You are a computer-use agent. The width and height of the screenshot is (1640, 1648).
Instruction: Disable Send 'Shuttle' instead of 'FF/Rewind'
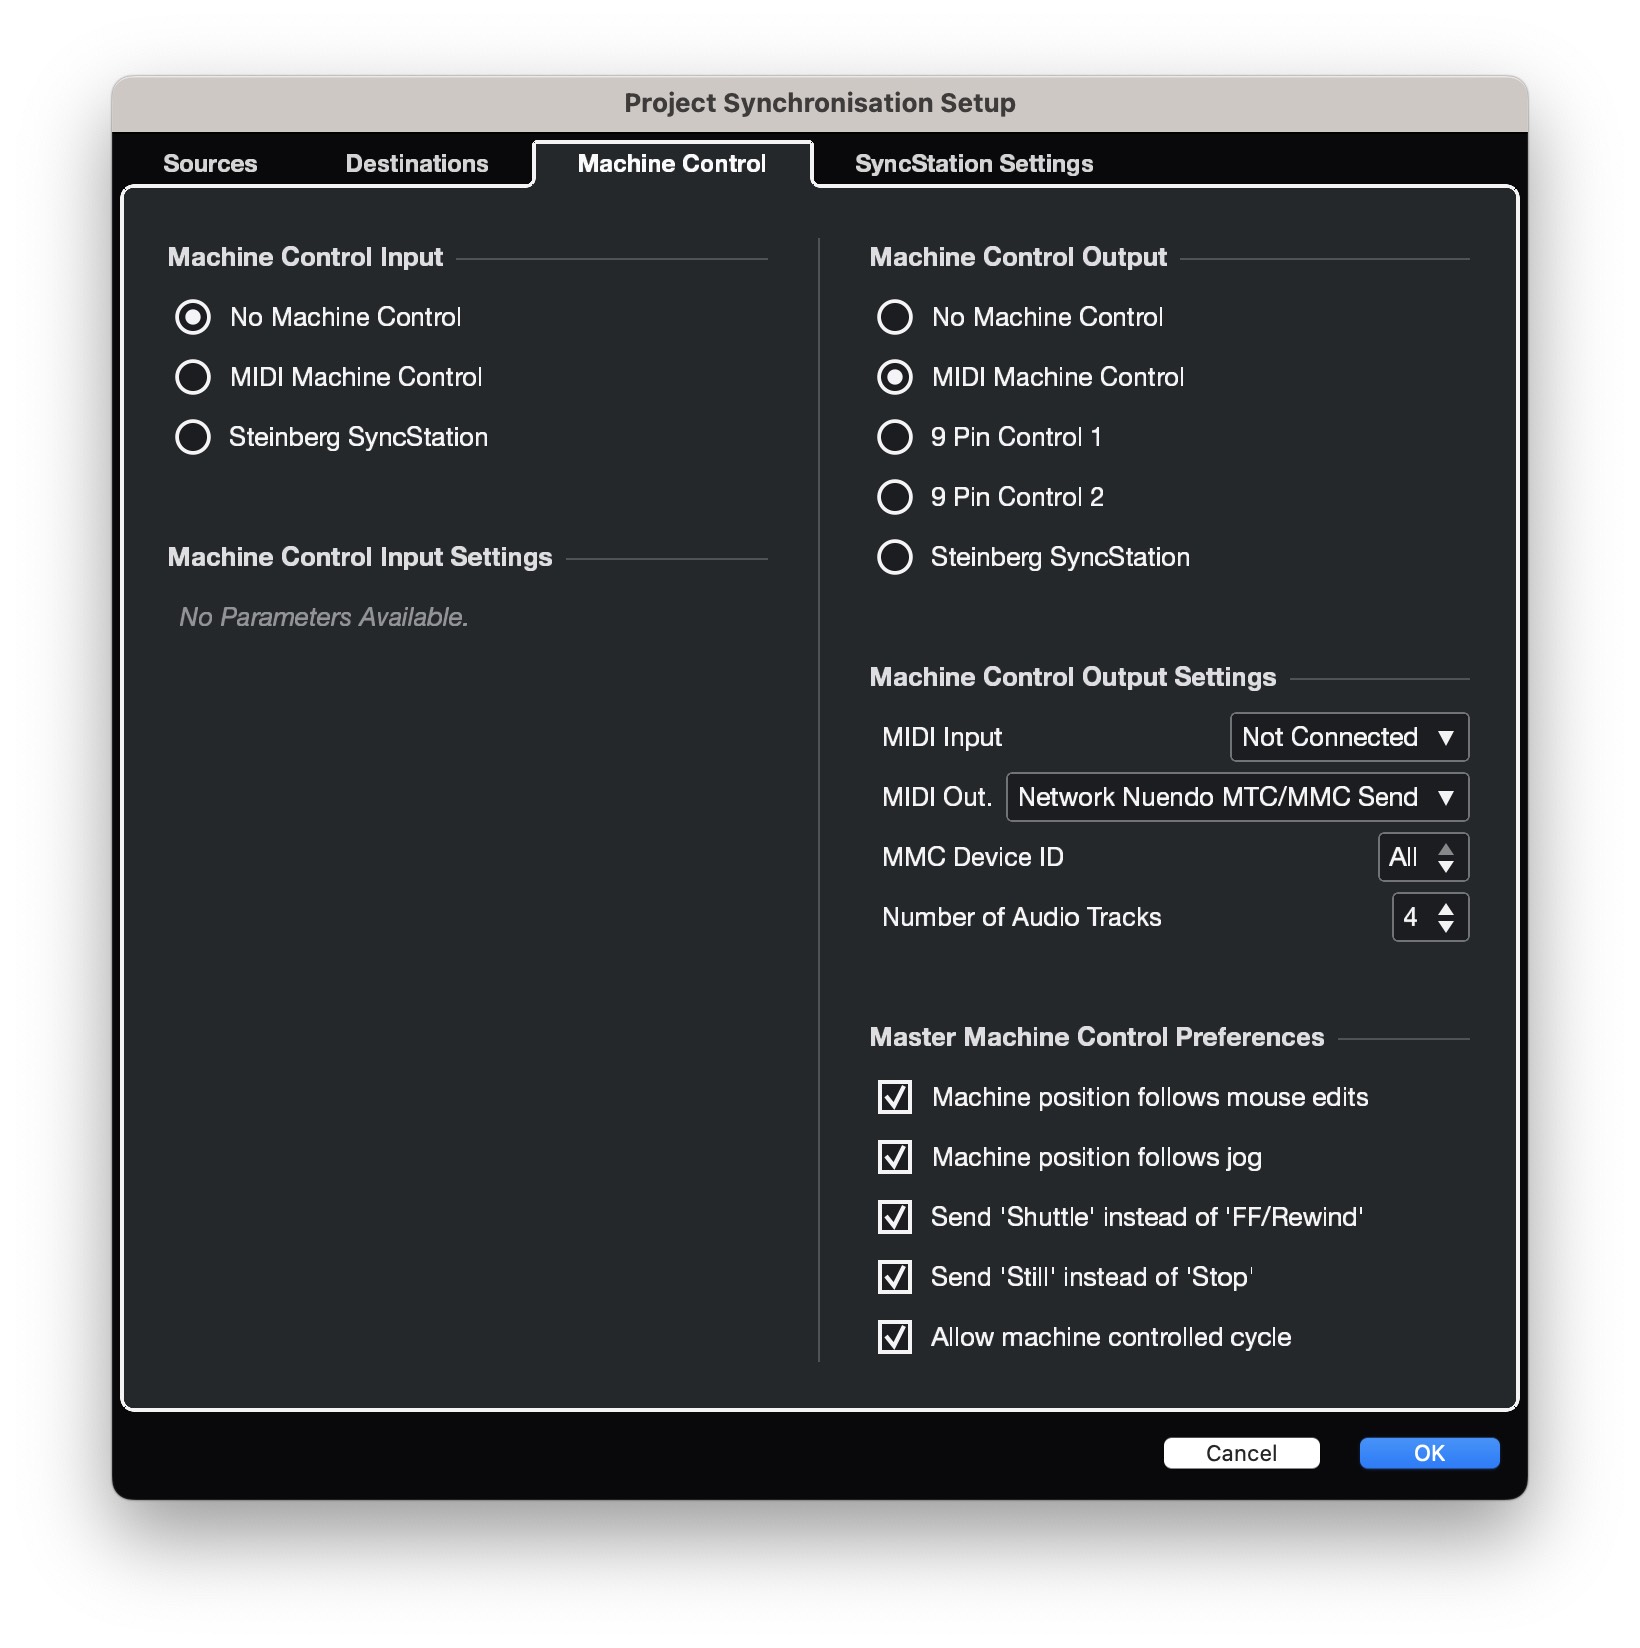point(895,1217)
